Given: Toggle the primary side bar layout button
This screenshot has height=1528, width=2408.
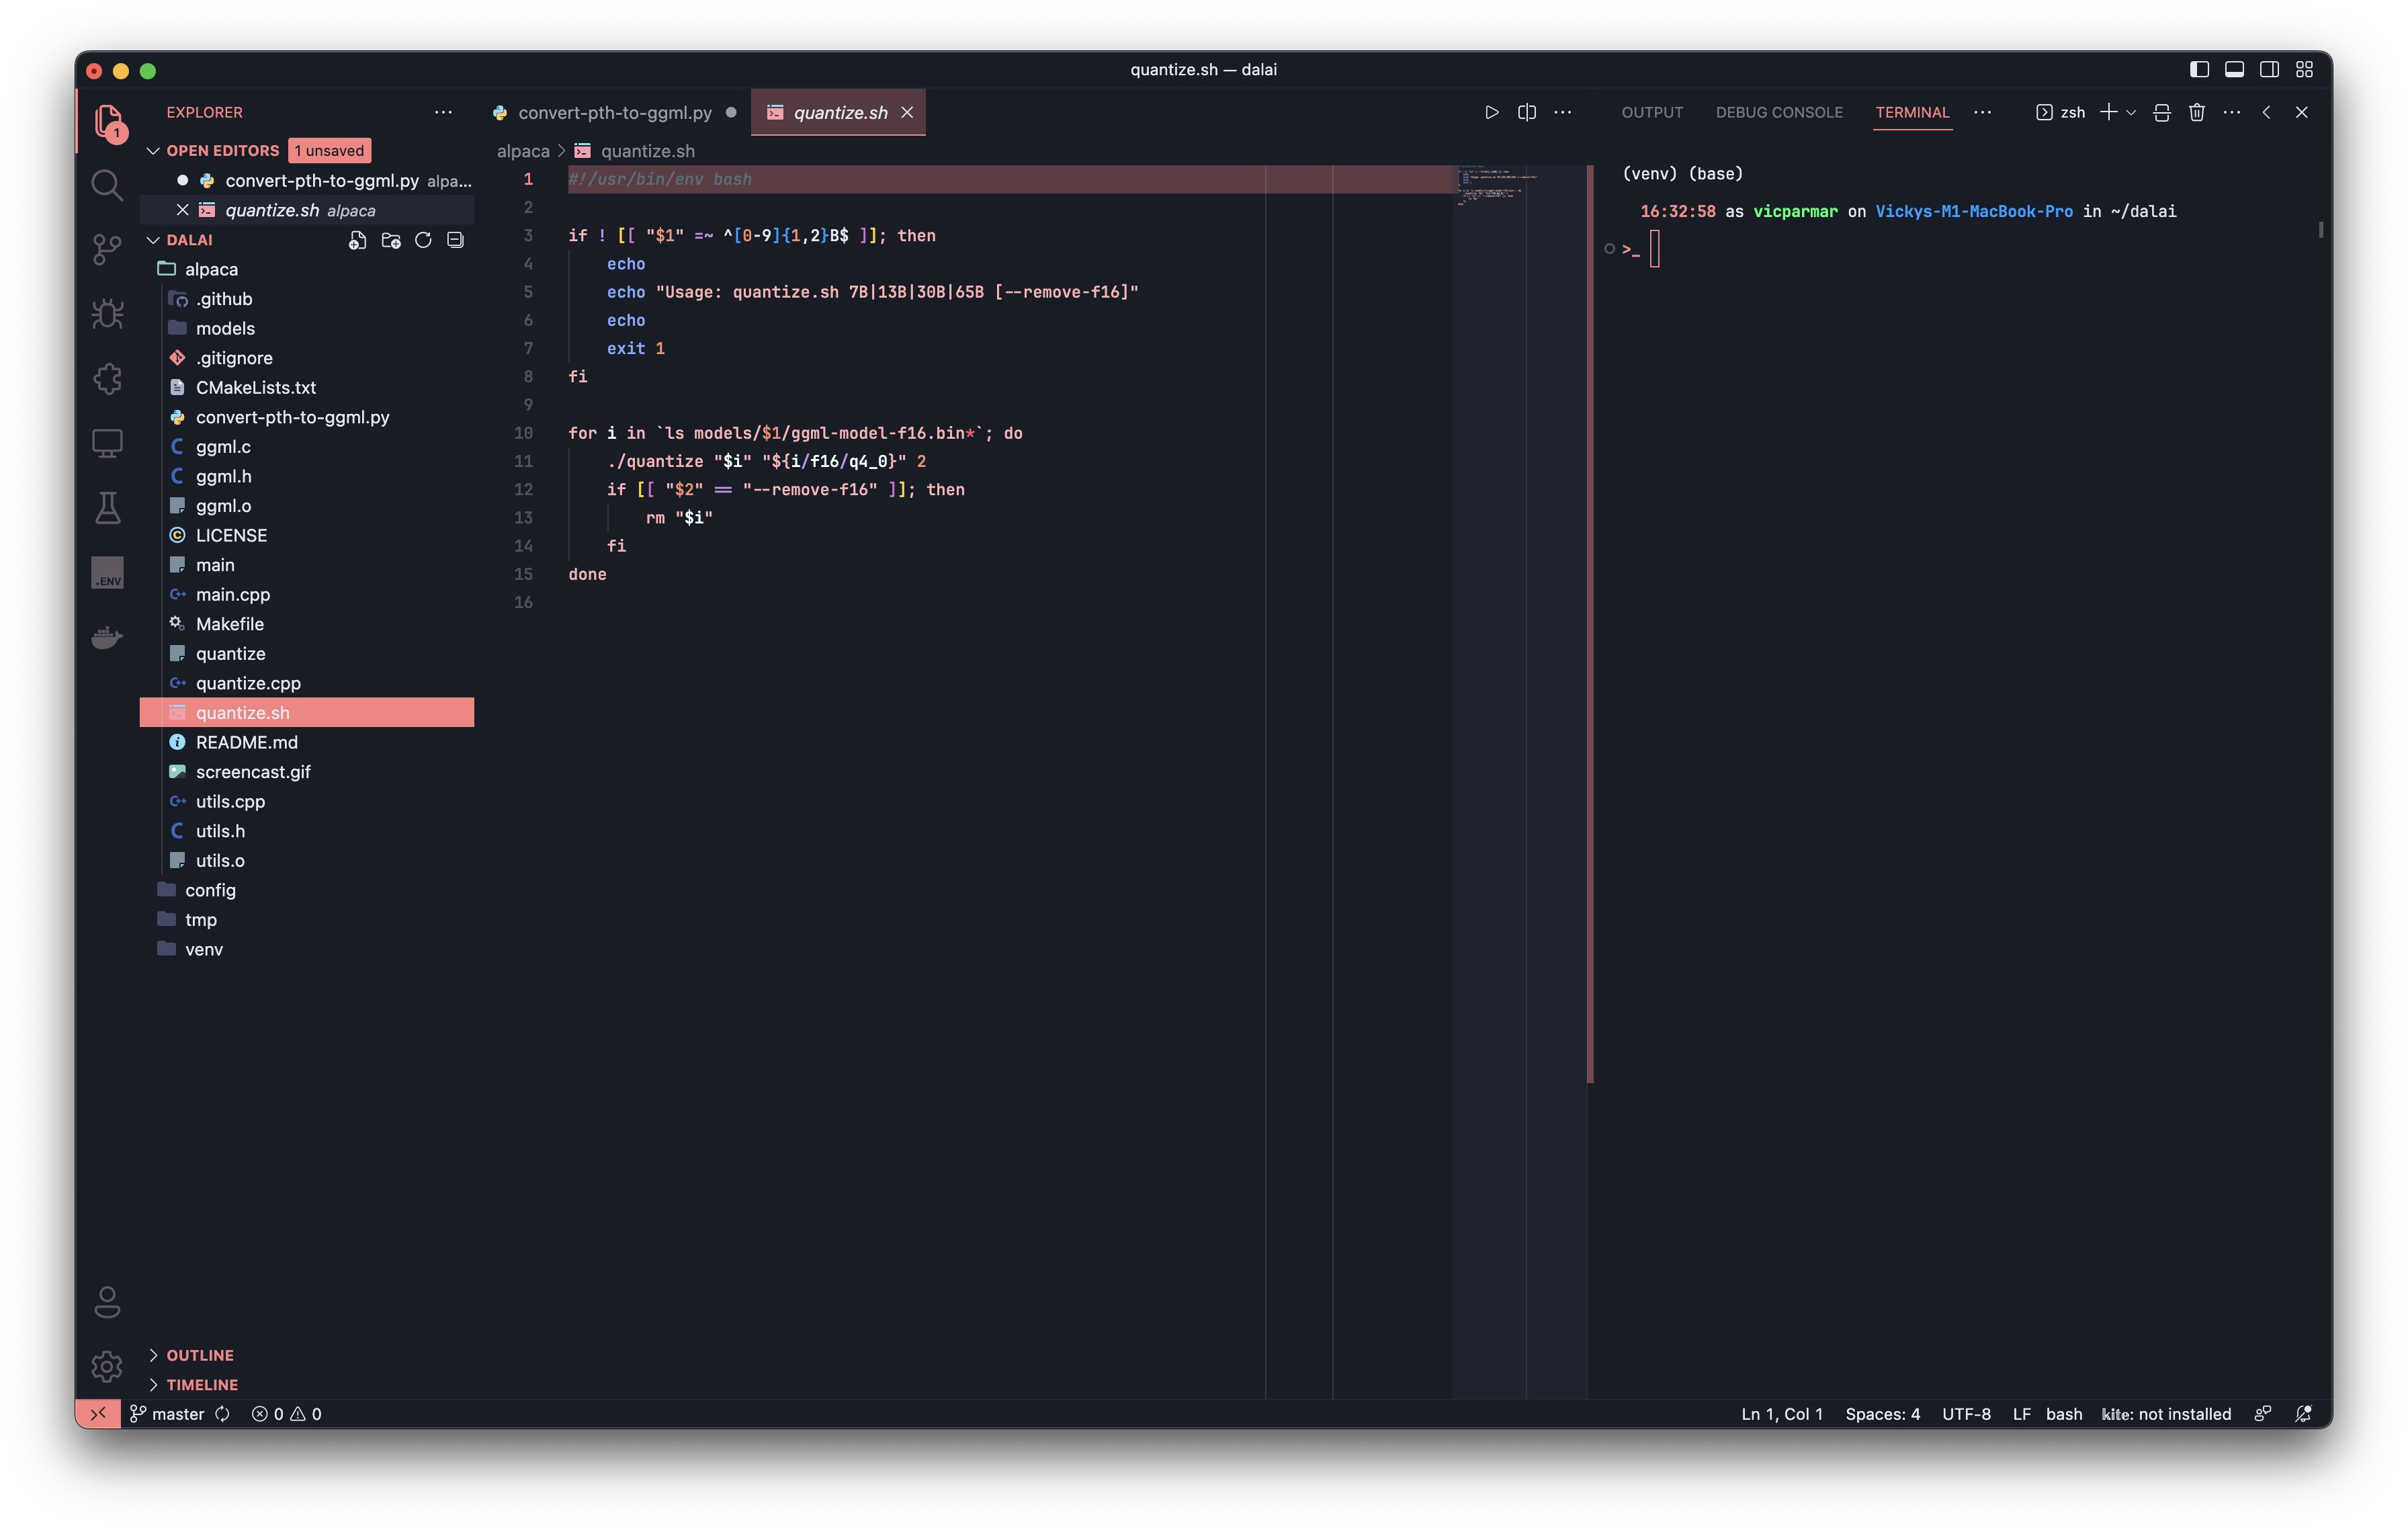Looking at the screenshot, I should point(2199,69).
